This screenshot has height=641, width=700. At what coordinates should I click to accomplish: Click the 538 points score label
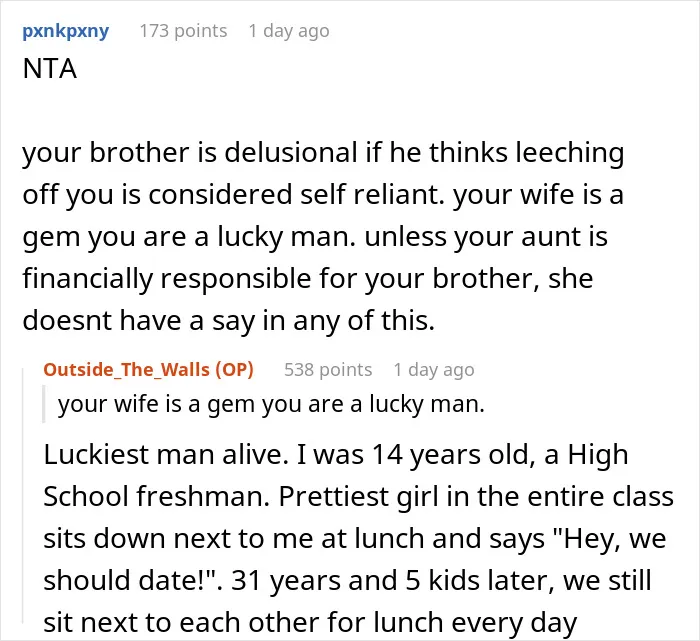[328, 370]
